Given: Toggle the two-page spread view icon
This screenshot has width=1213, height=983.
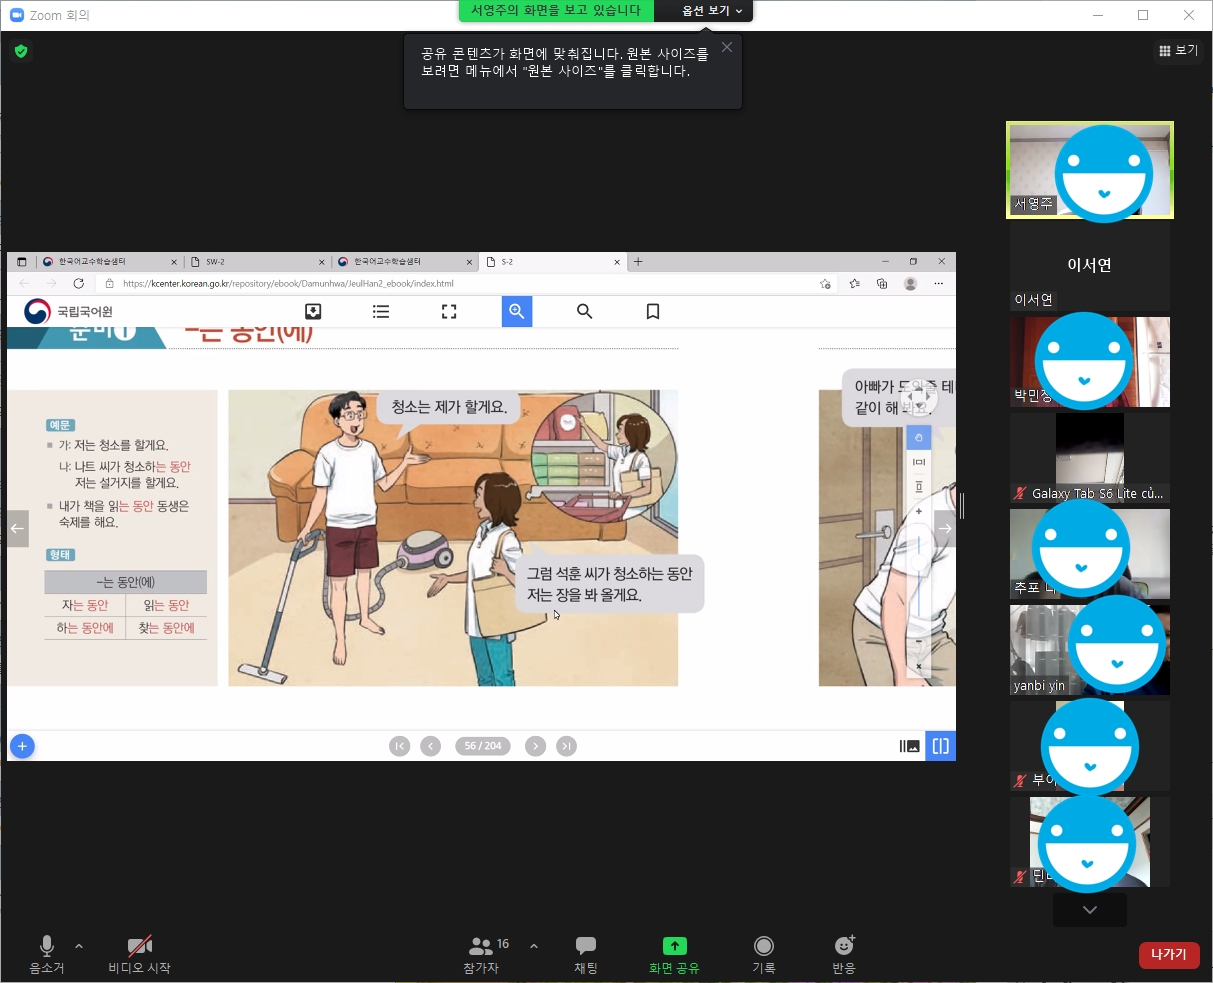Looking at the screenshot, I should (x=941, y=746).
